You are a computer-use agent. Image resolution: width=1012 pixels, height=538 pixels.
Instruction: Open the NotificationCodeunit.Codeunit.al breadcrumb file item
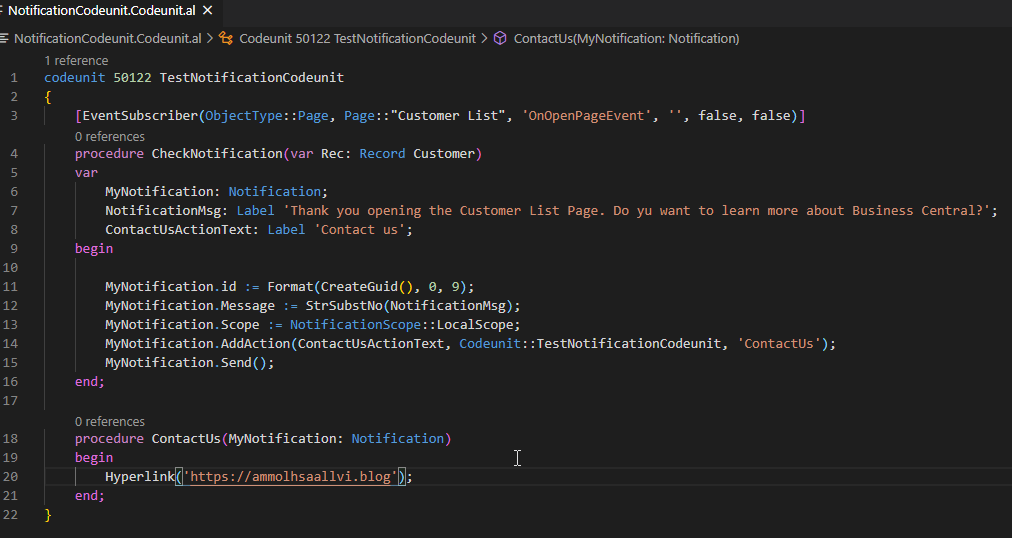[x=107, y=38]
